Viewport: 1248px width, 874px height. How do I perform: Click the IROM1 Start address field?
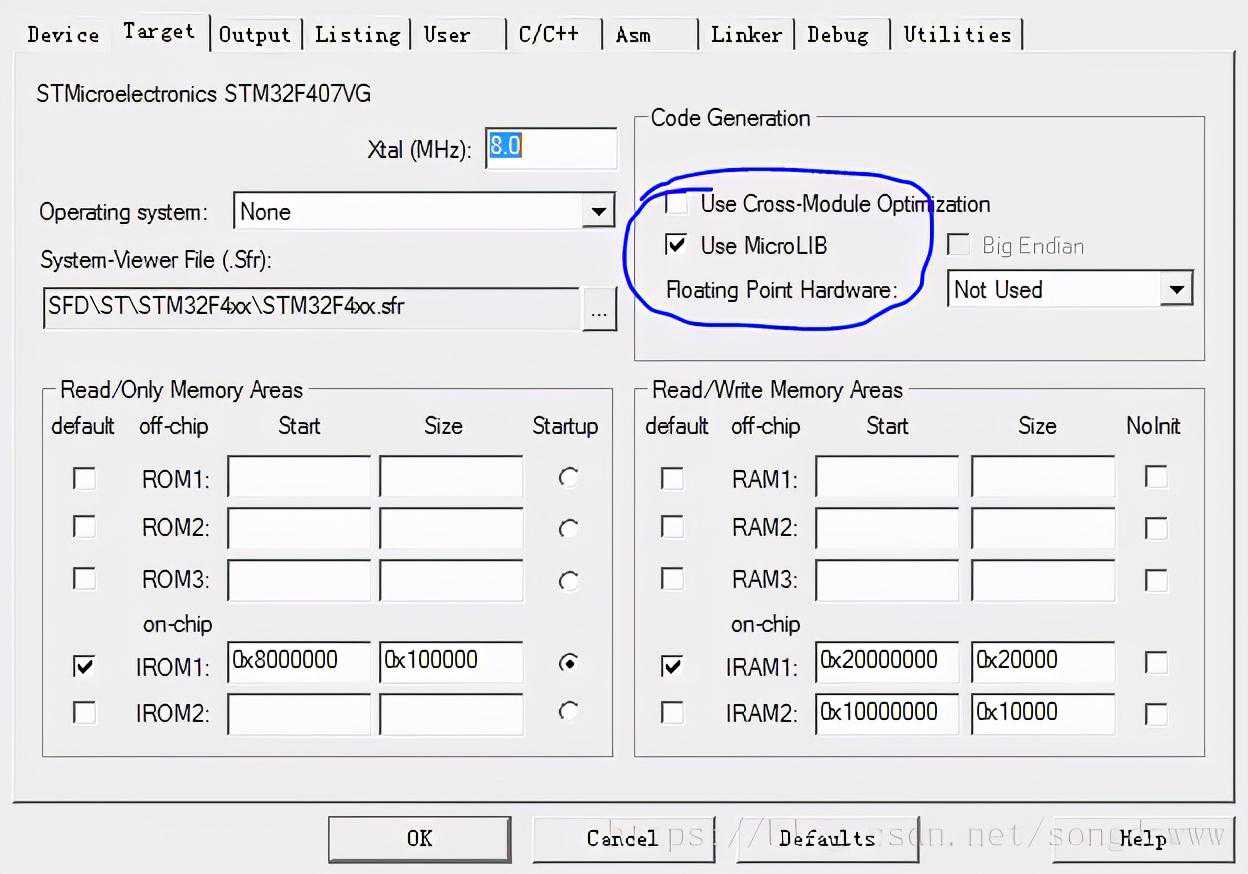298,661
